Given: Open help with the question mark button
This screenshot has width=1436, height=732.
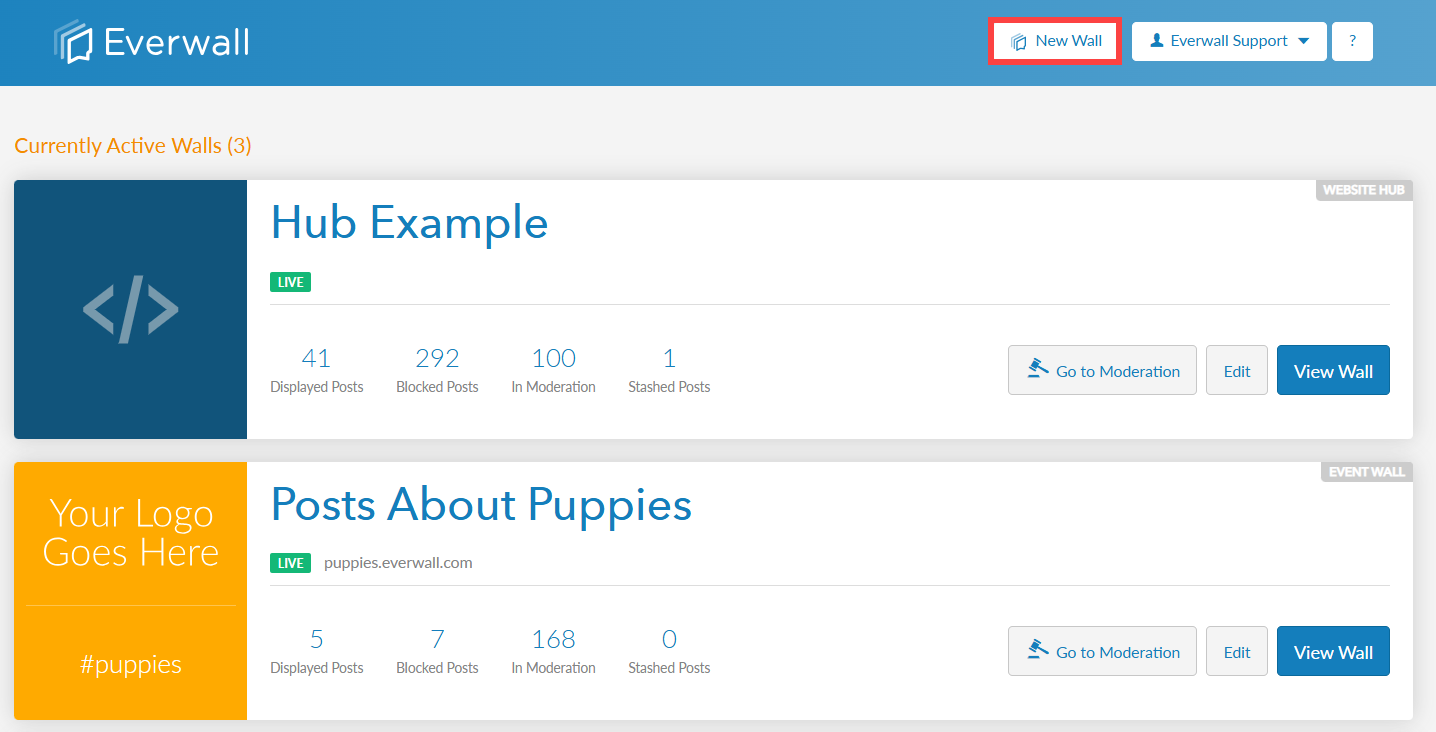Looking at the screenshot, I should pos(1352,41).
